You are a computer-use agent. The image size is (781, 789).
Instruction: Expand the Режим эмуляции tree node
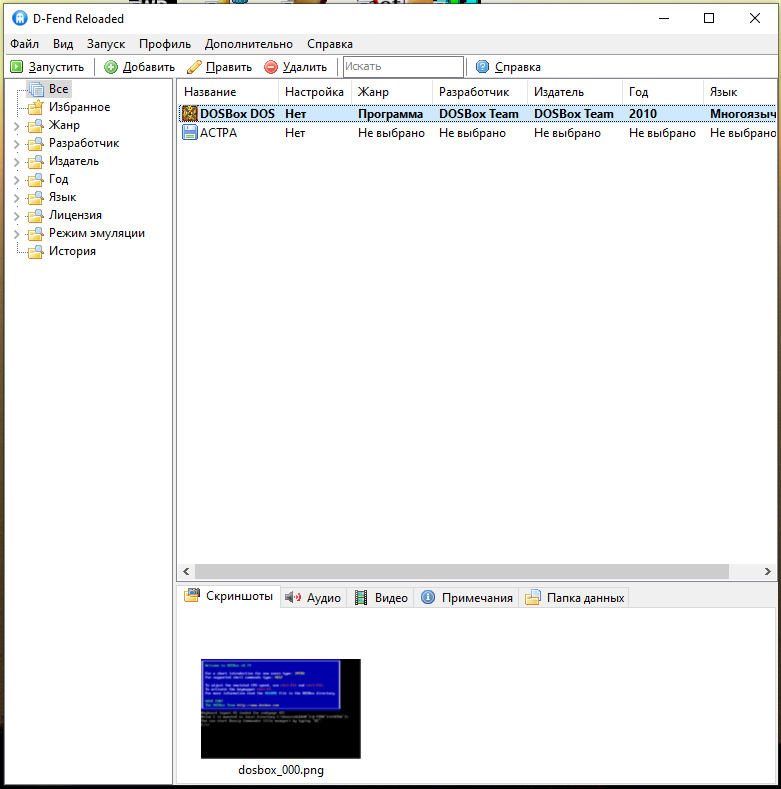click(17, 234)
